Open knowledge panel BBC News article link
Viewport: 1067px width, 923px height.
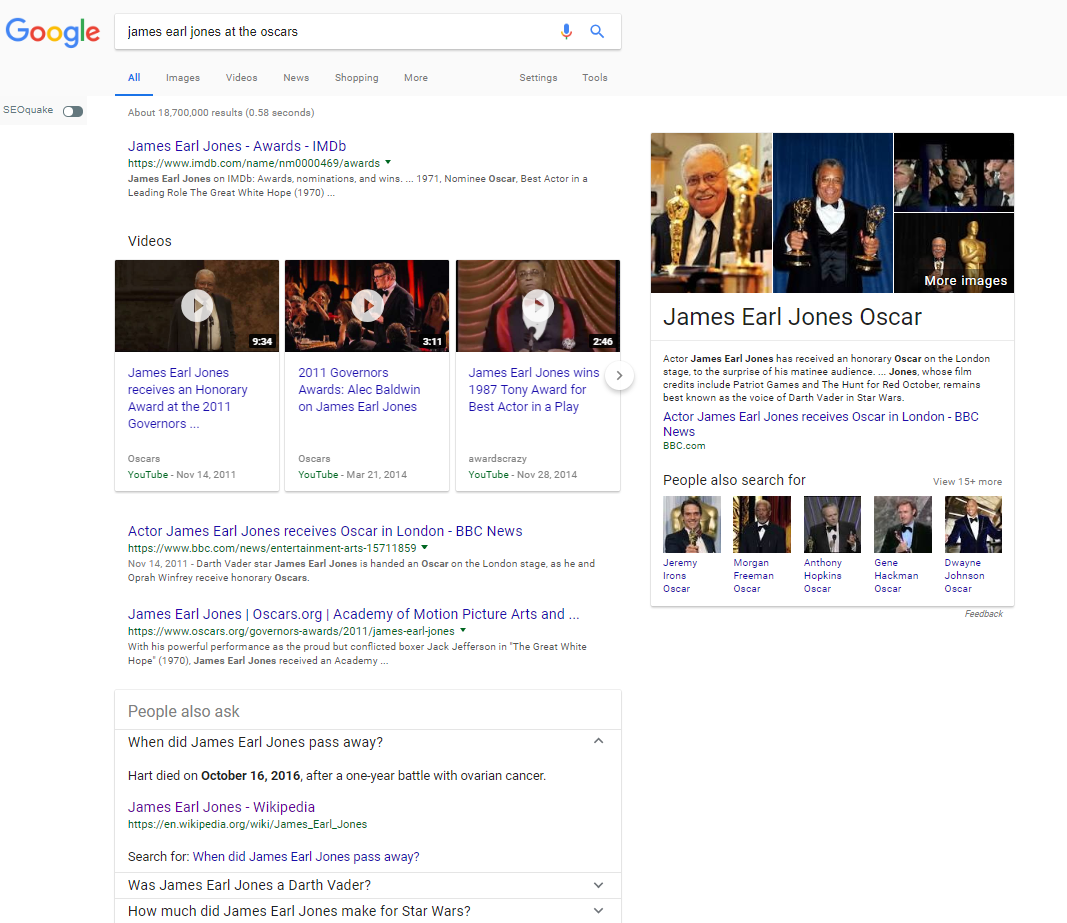coord(821,423)
